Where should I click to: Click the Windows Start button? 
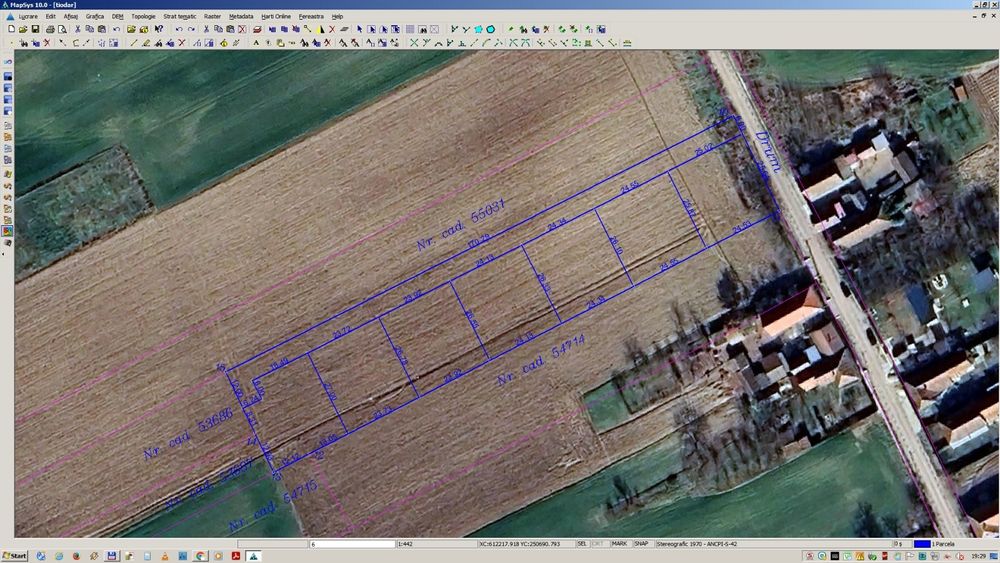(x=15, y=556)
